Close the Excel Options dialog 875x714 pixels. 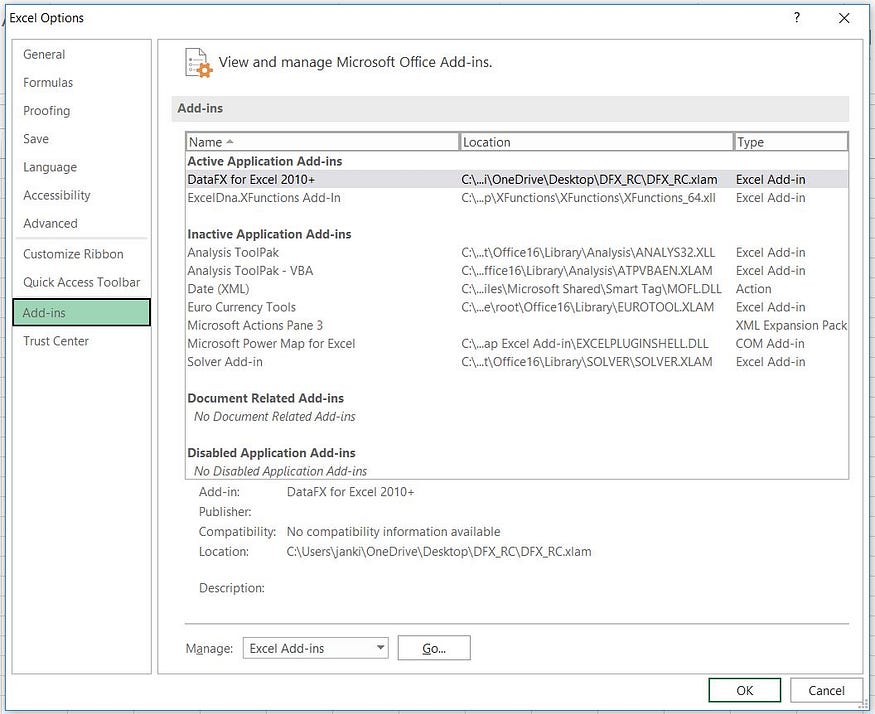click(844, 18)
